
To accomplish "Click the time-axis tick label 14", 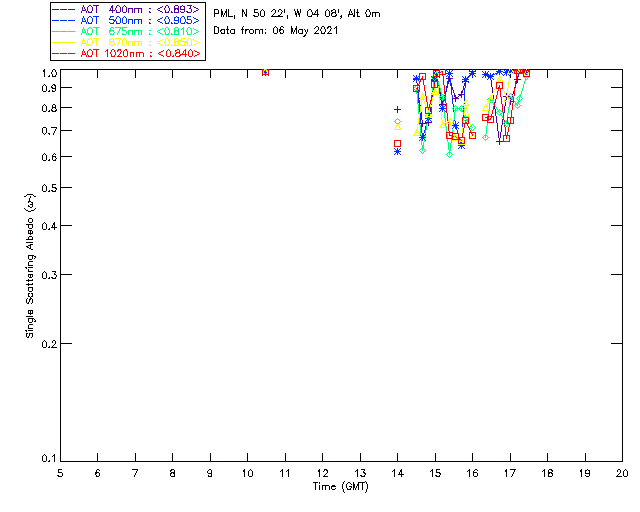I will click(398, 473).
